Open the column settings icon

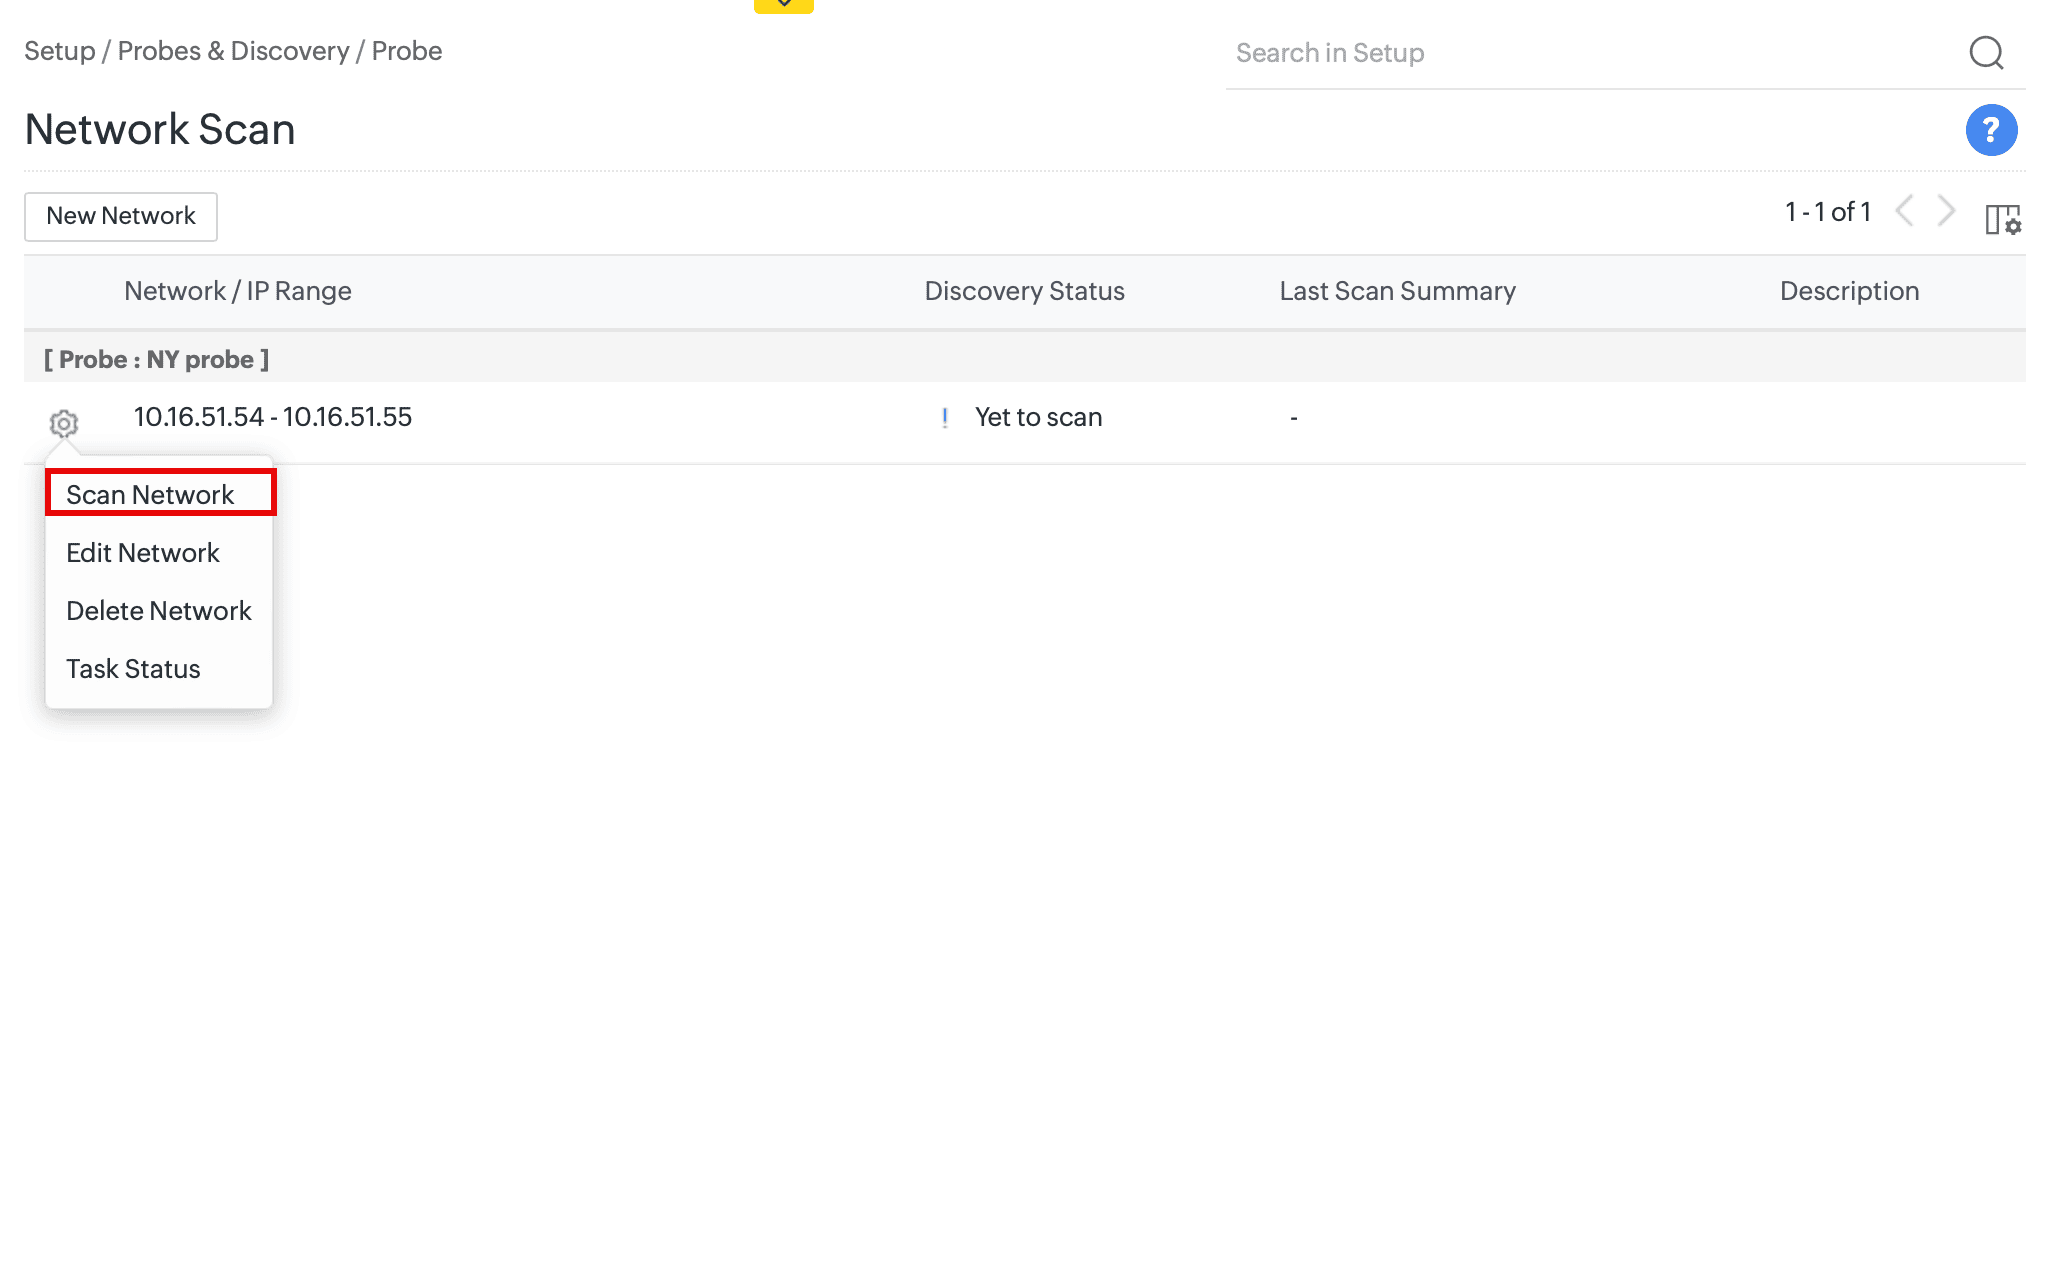[2002, 219]
